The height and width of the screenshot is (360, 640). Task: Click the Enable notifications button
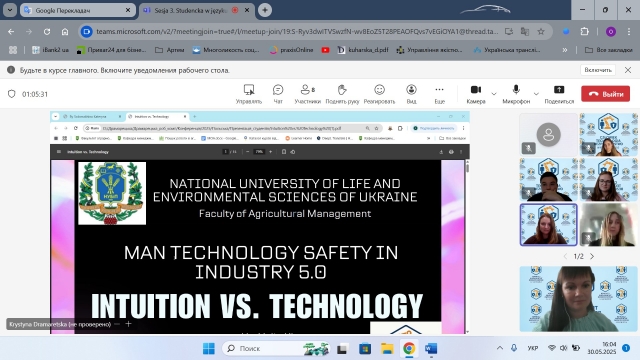(598, 70)
